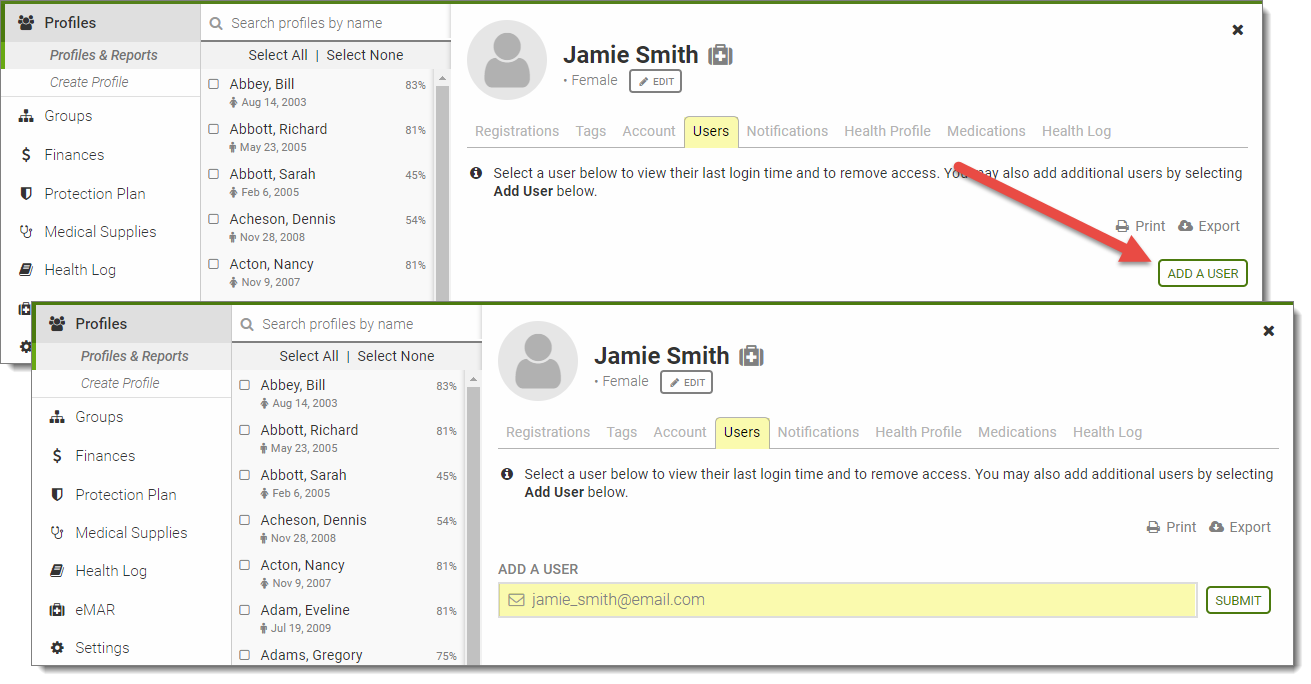This screenshot has height=684, width=1311.
Task: Click the Export cloud icon above the SUBMIT button
Action: click(1216, 527)
